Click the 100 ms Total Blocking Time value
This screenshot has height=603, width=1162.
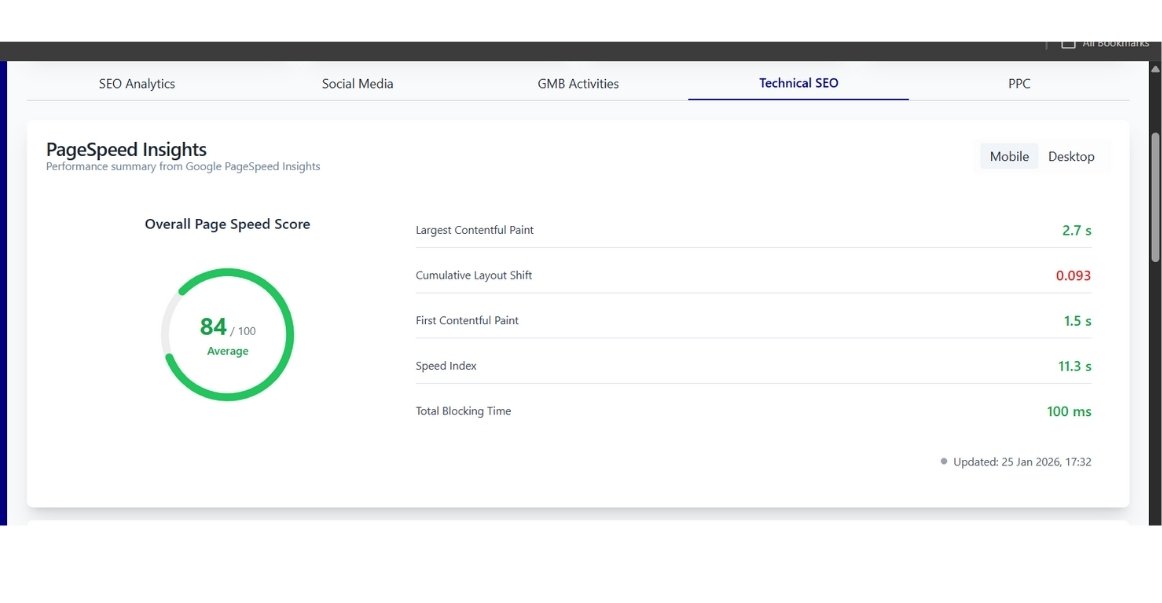tap(1069, 412)
